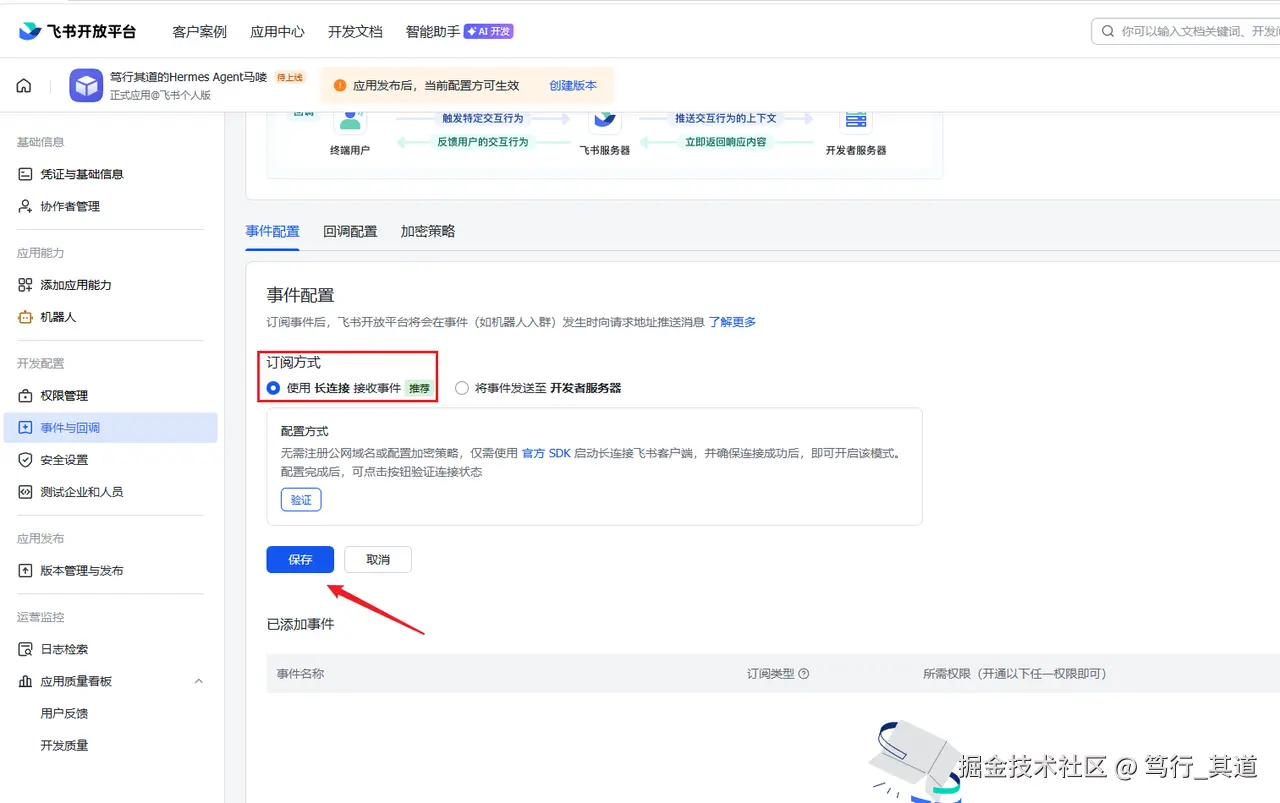Click the 权限管理 lock icon
The width and height of the screenshot is (1280, 803).
pyautogui.click(x=26, y=396)
